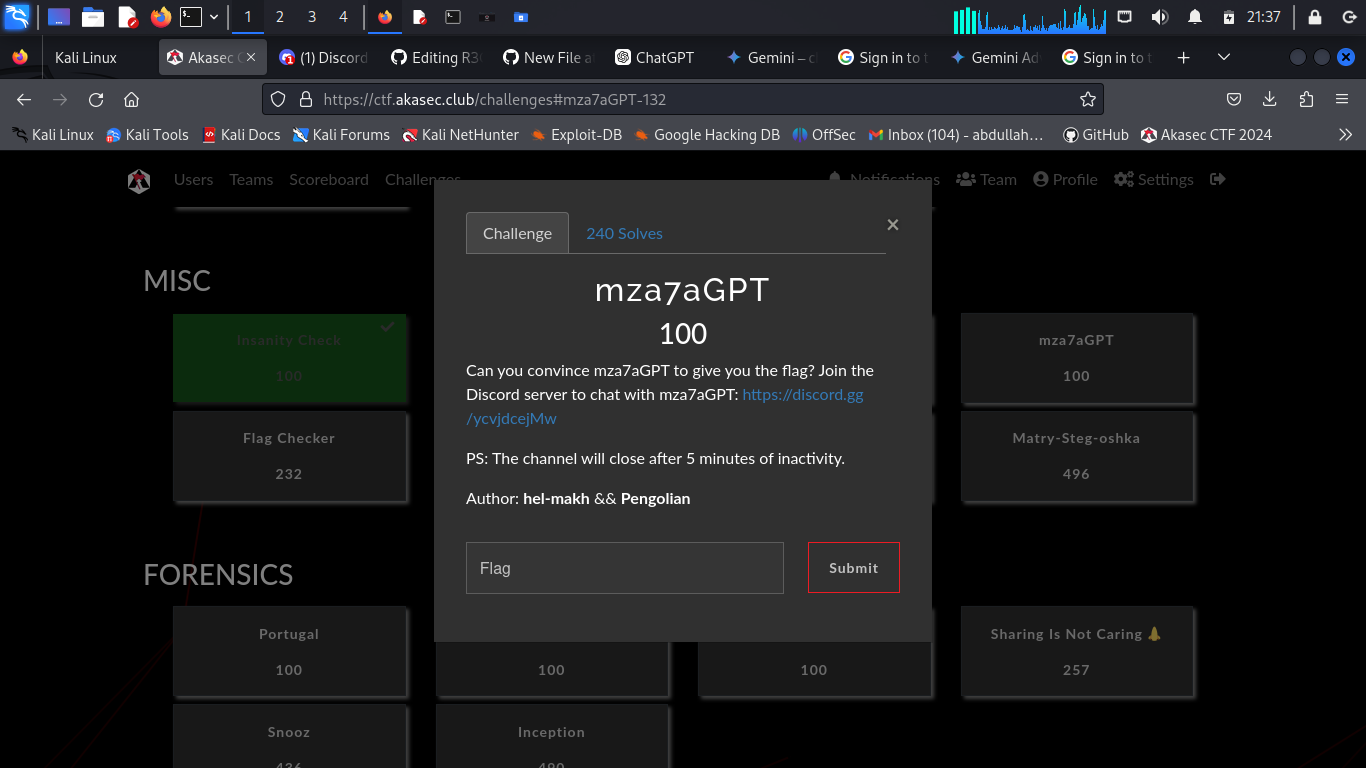This screenshot has width=1366, height=768.
Task: Switch to workspace 4
Action: [344, 17]
